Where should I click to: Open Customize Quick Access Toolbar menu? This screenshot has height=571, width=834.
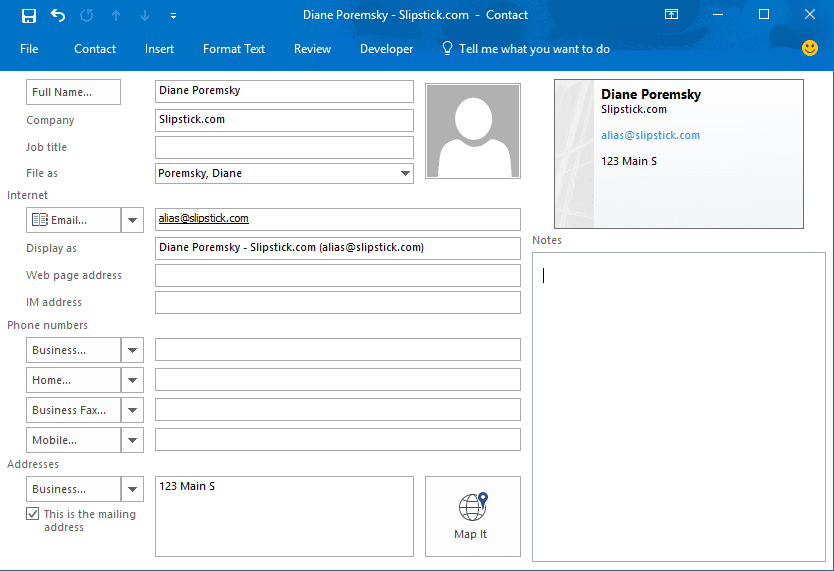[x=173, y=16]
